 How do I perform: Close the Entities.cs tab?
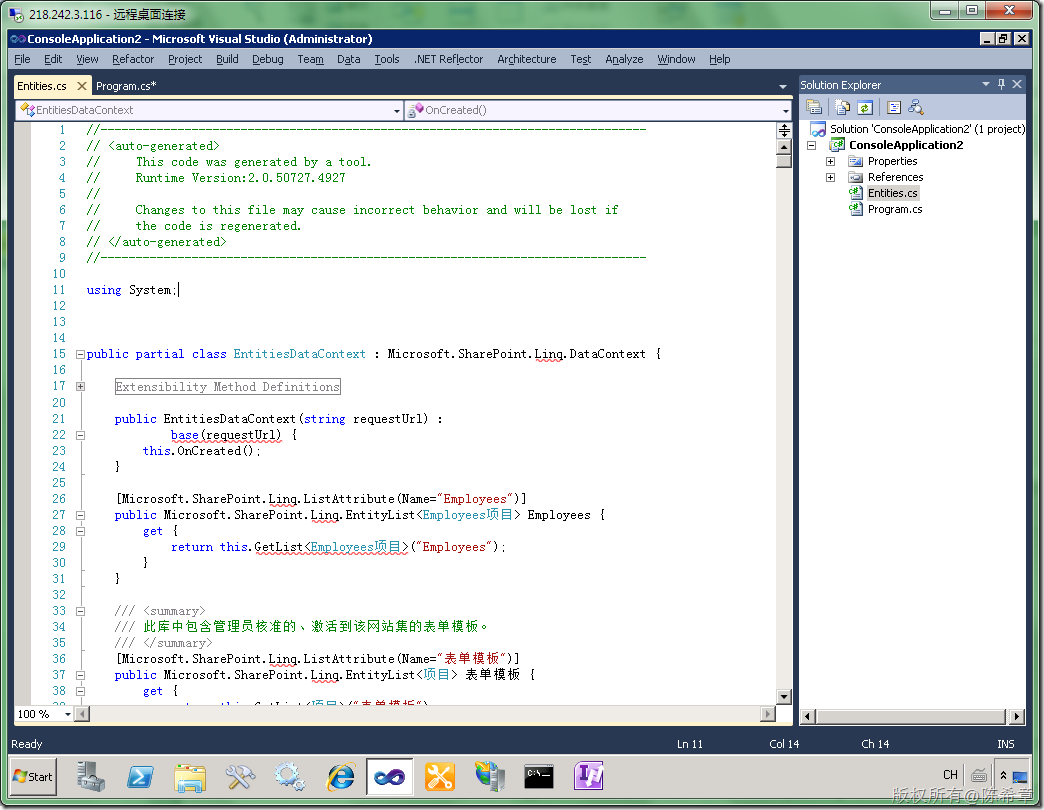[x=82, y=86]
